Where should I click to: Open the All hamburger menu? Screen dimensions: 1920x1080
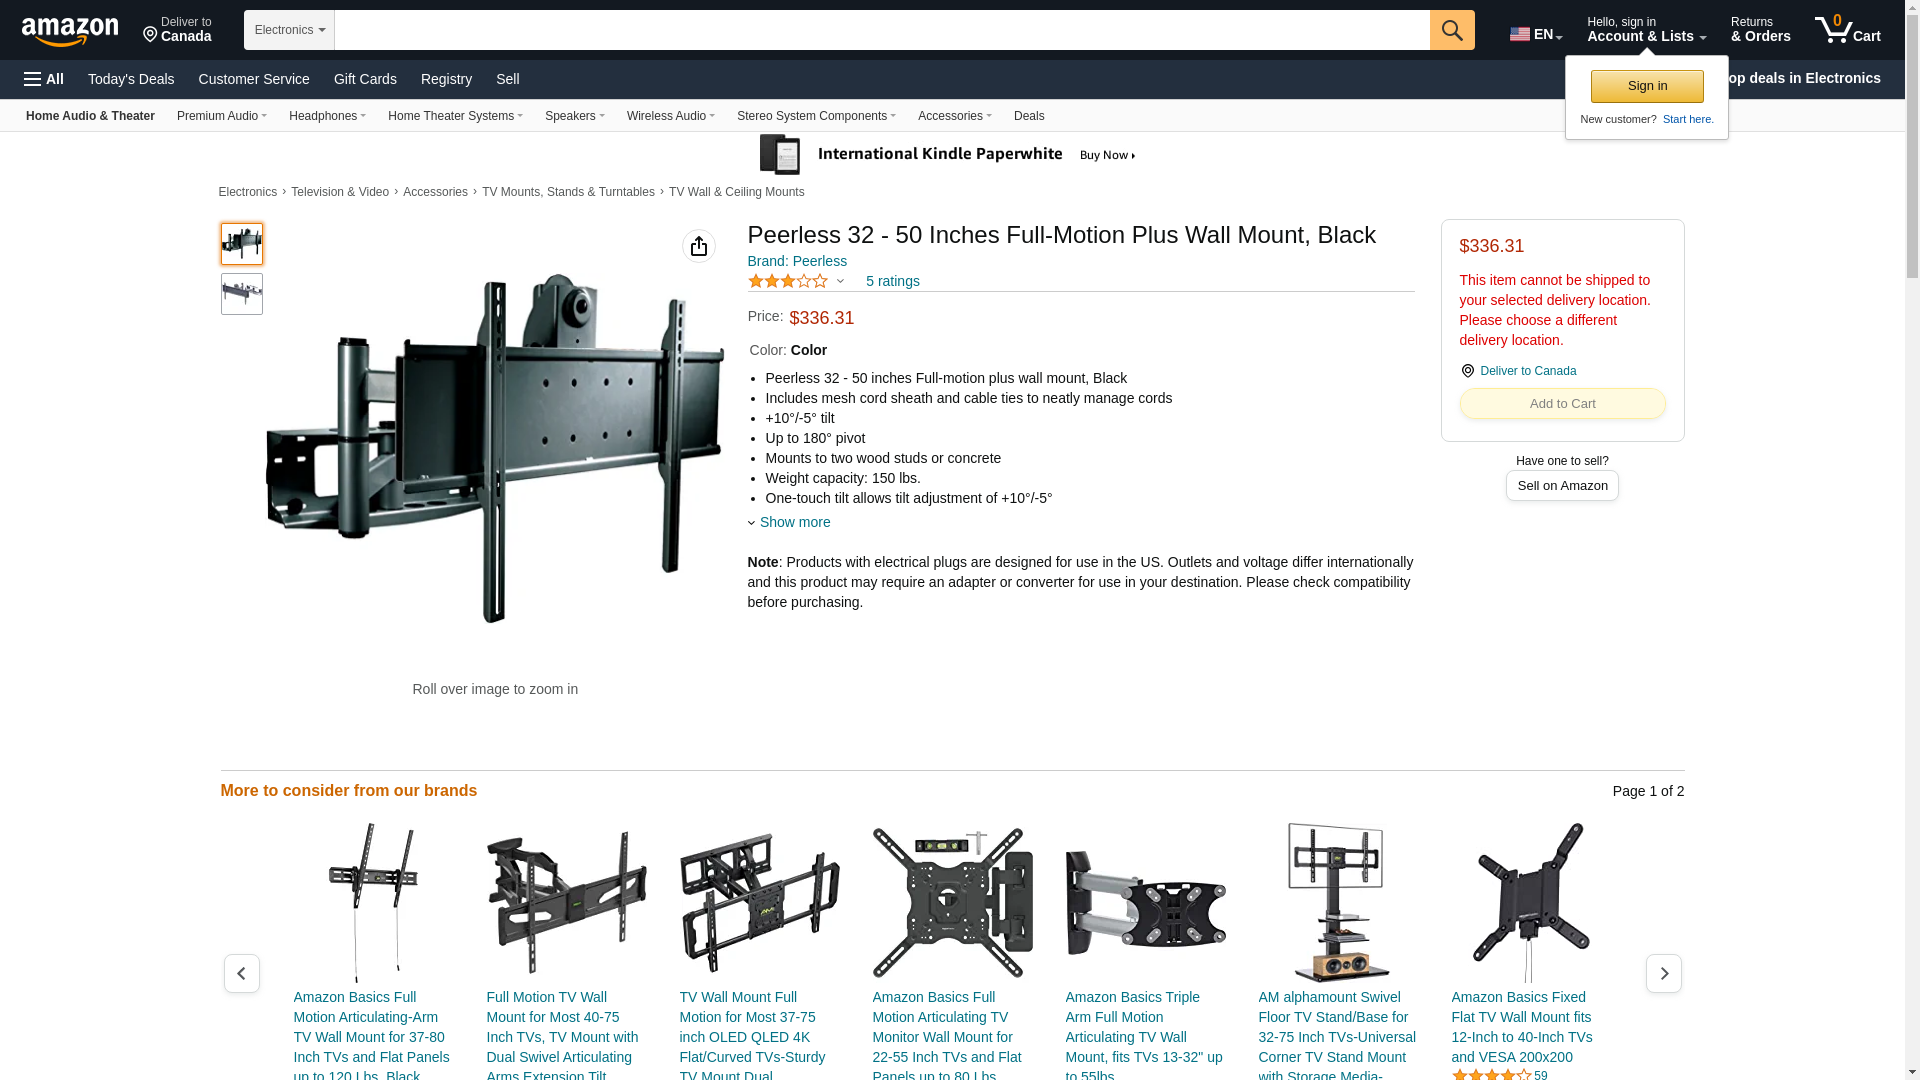tap(44, 79)
